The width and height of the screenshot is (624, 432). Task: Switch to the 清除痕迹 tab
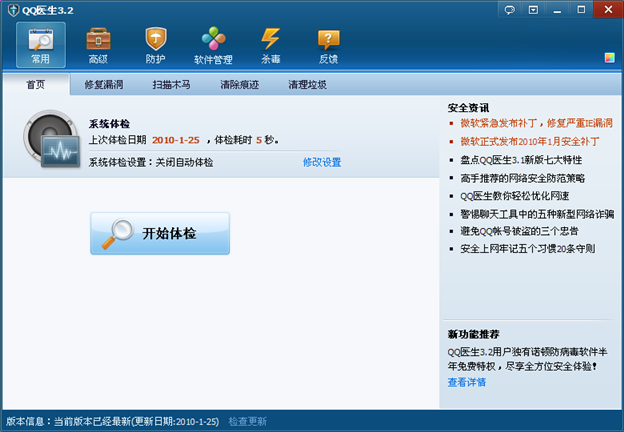click(x=240, y=84)
